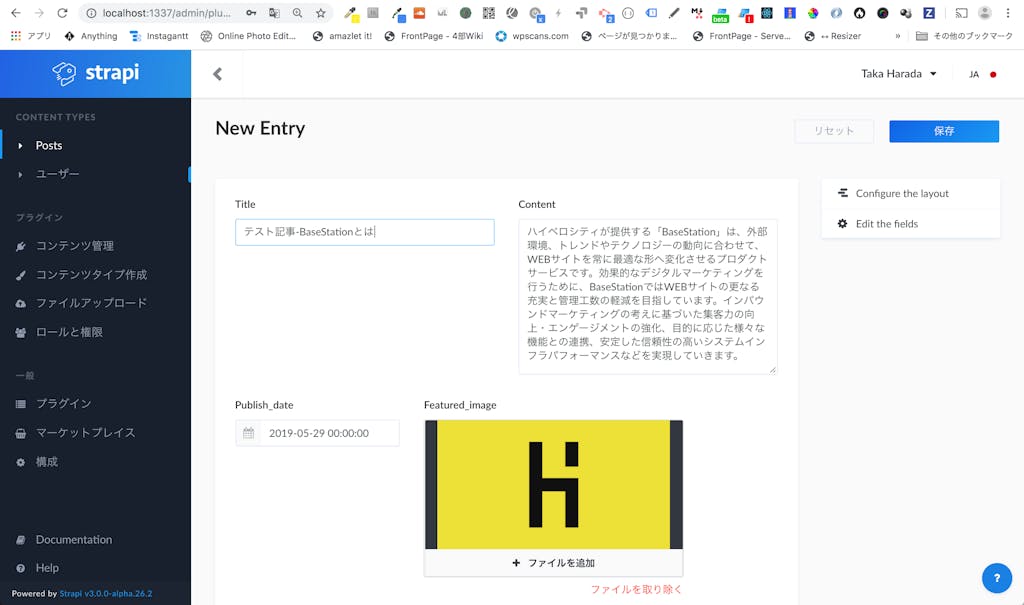This screenshot has width=1024, height=605.
Task: Open the amazlet it! bookmark
Action: (x=342, y=36)
